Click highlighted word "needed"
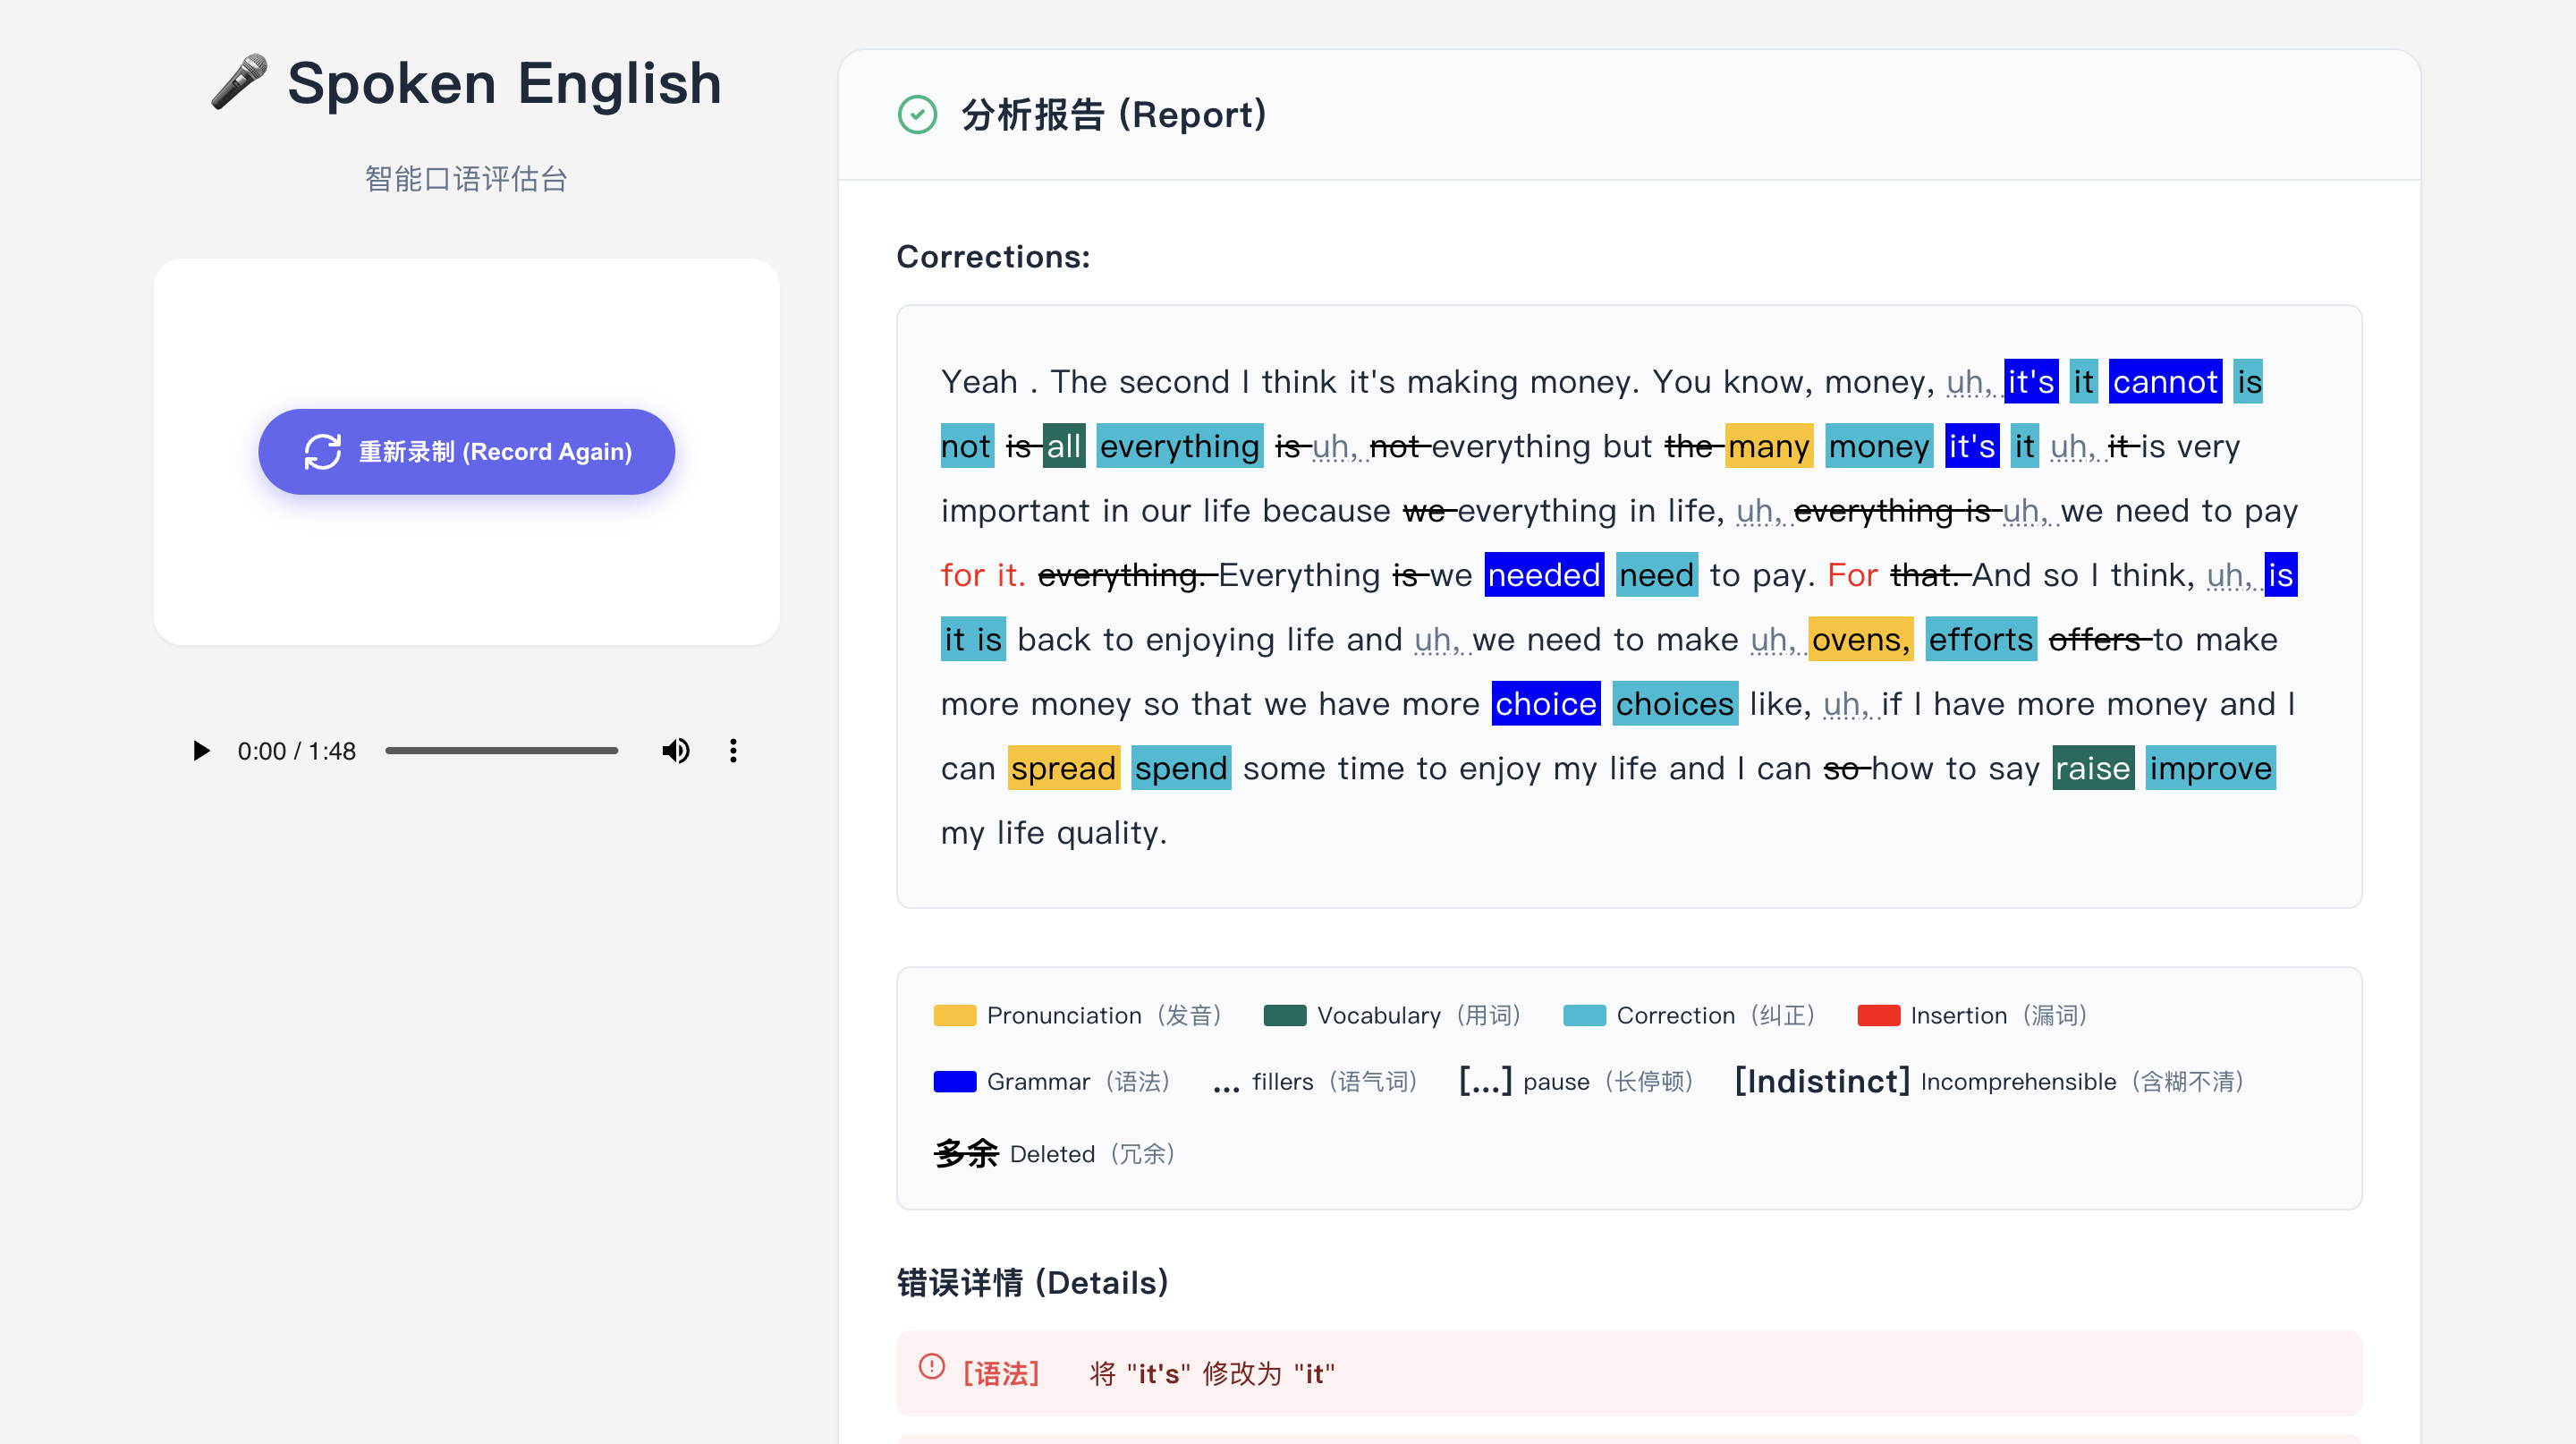This screenshot has height=1444, width=2576. (1544, 574)
